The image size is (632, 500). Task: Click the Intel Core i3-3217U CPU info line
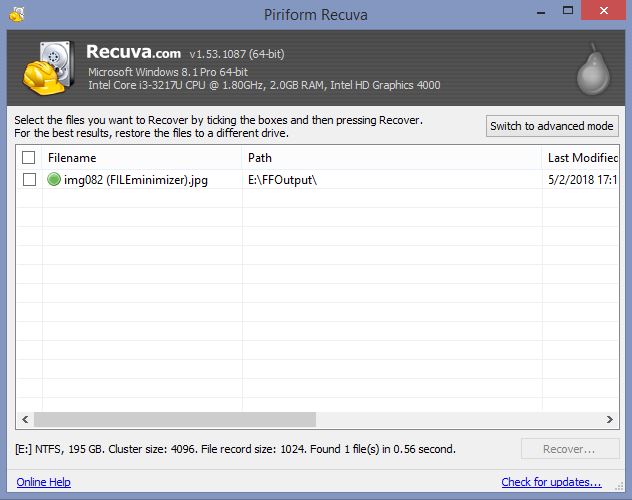click(264, 85)
